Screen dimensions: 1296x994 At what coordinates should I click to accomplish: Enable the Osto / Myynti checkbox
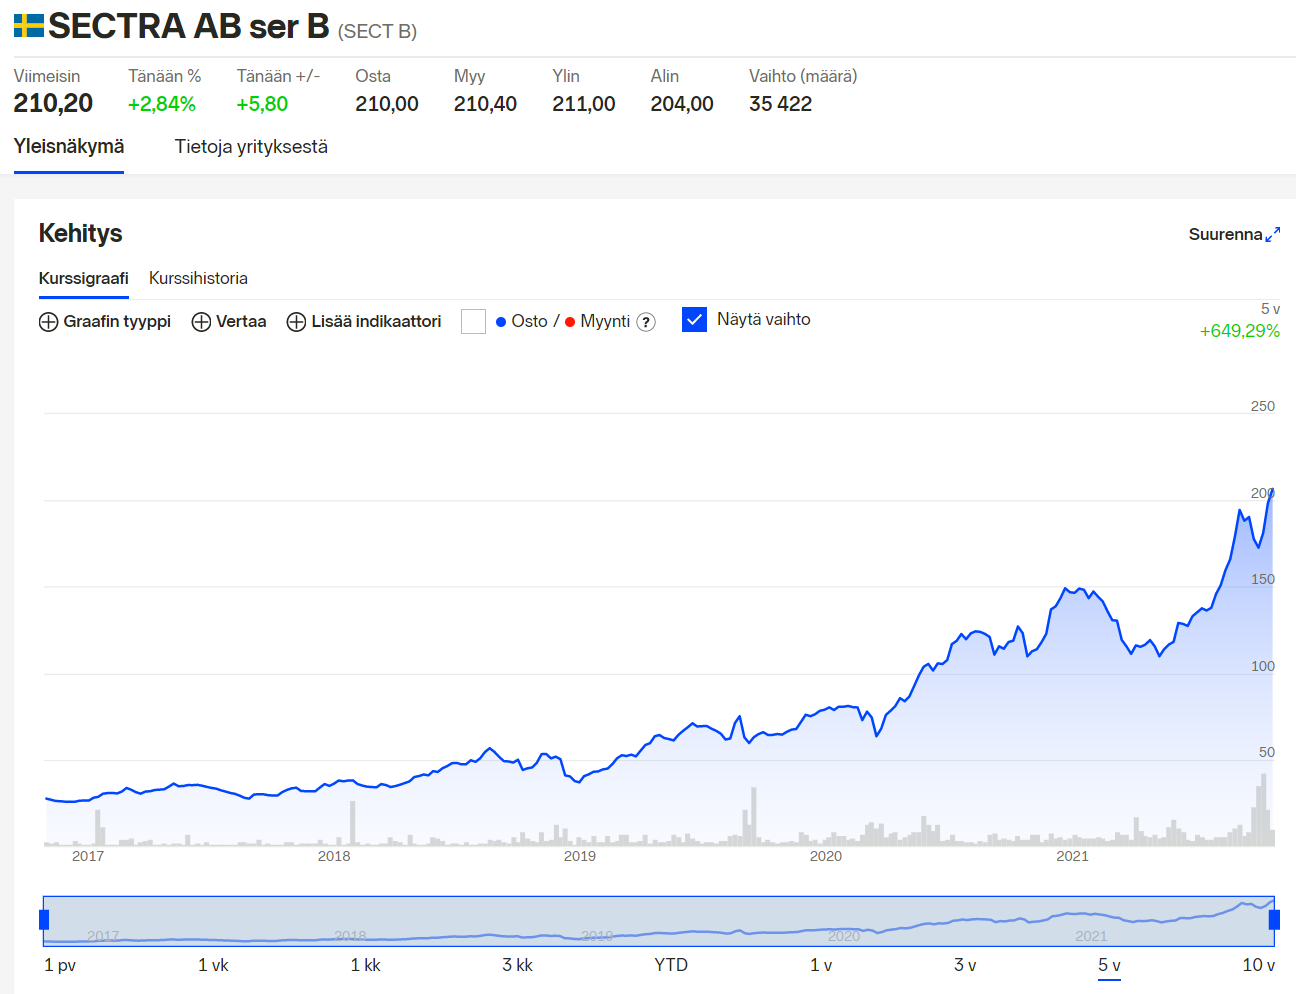[473, 321]
